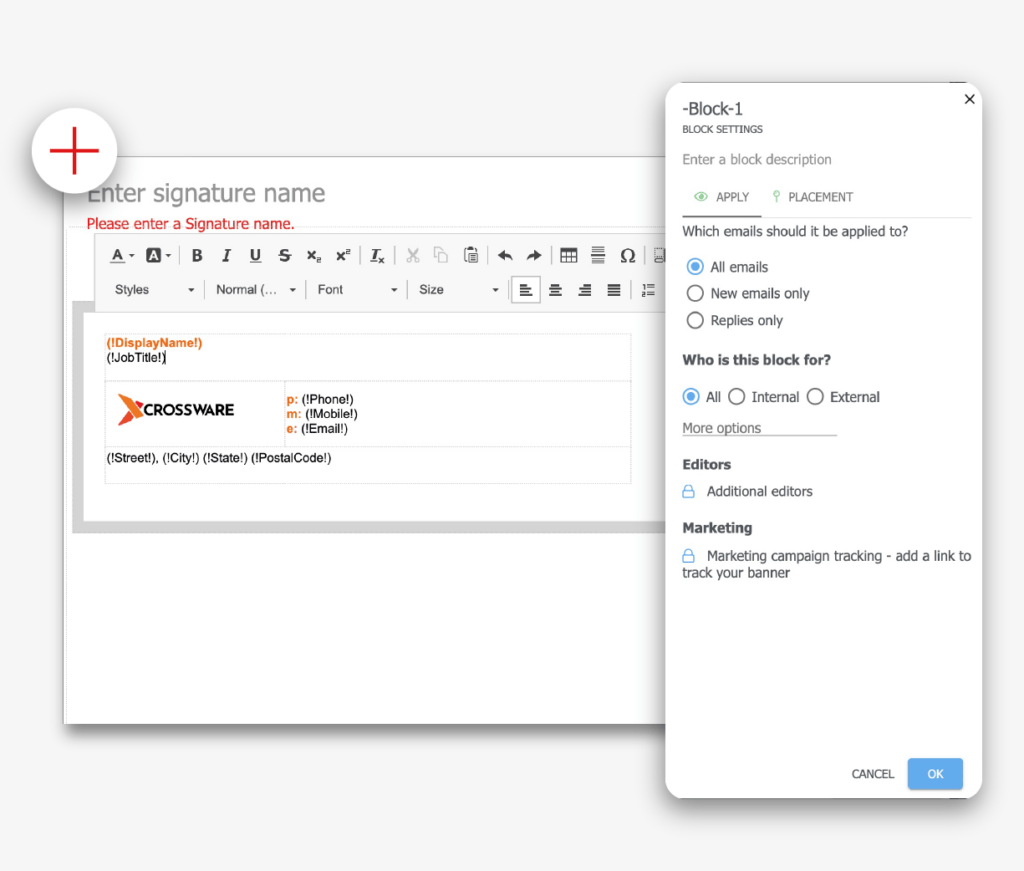Insert special character with Omega icon
This screenshot has width=1024, height=871.
point(627,256)
